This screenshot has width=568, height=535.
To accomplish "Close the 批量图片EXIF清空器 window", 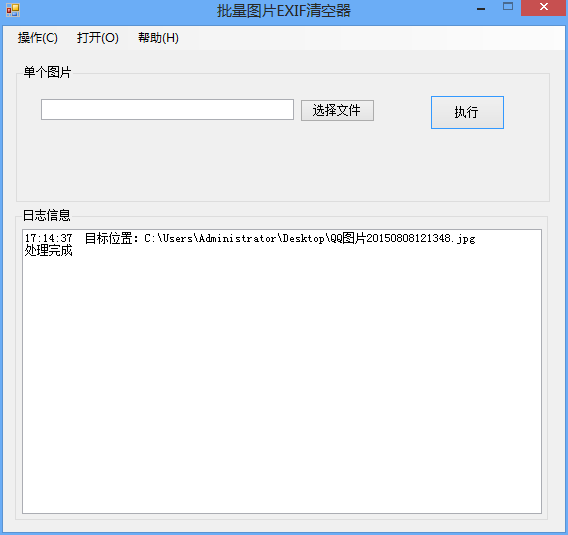I will point(543,7).
